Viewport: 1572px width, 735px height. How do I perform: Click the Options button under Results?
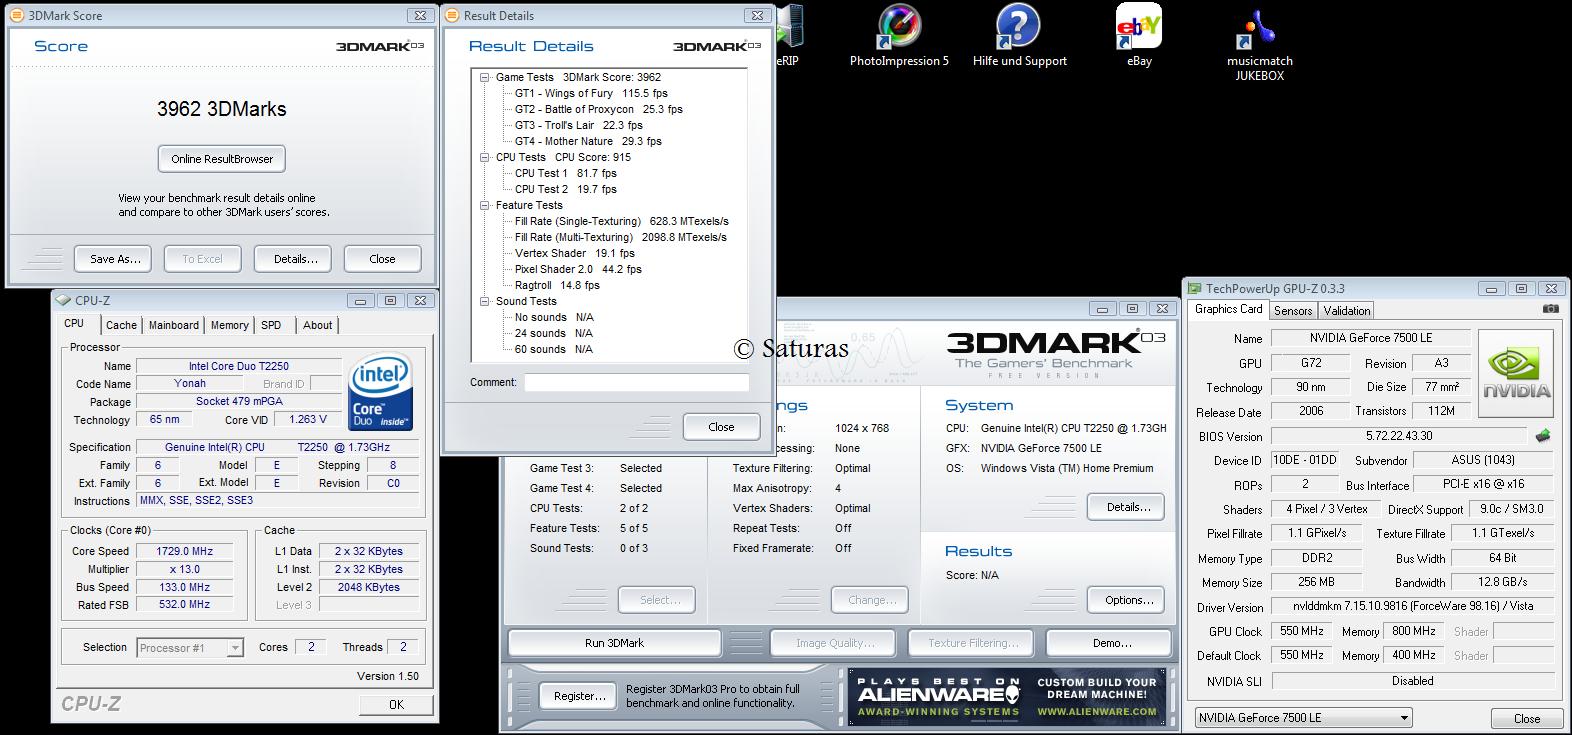(1128, 600)
